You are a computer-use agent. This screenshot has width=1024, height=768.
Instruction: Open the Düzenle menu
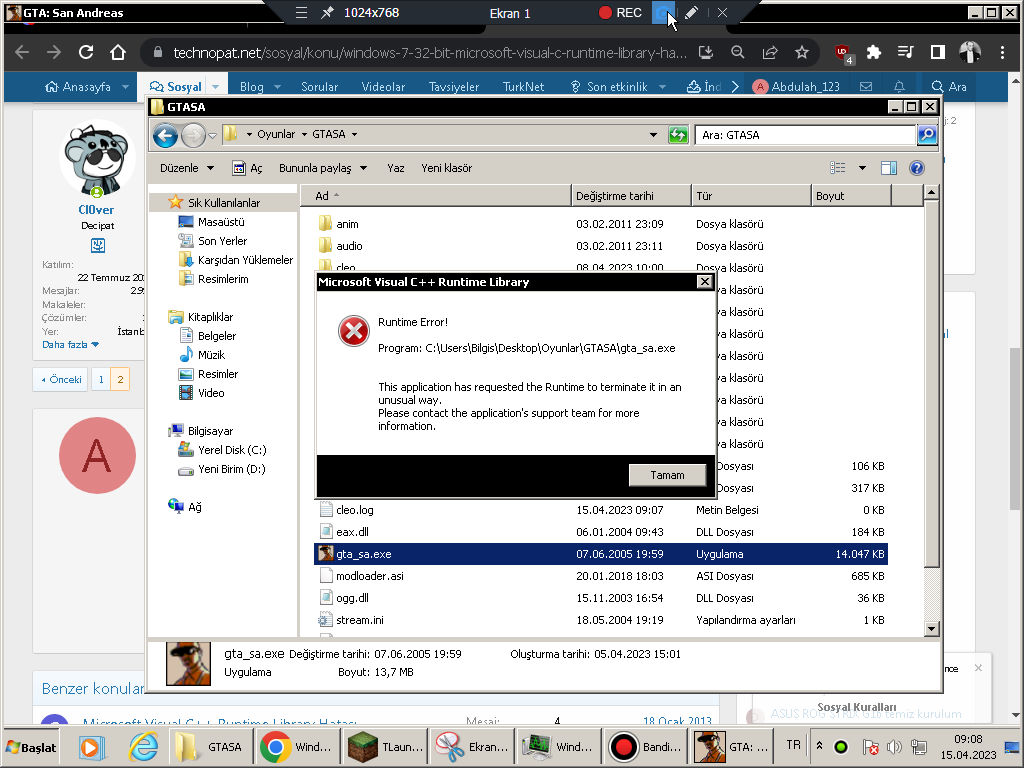click(187, 168)
